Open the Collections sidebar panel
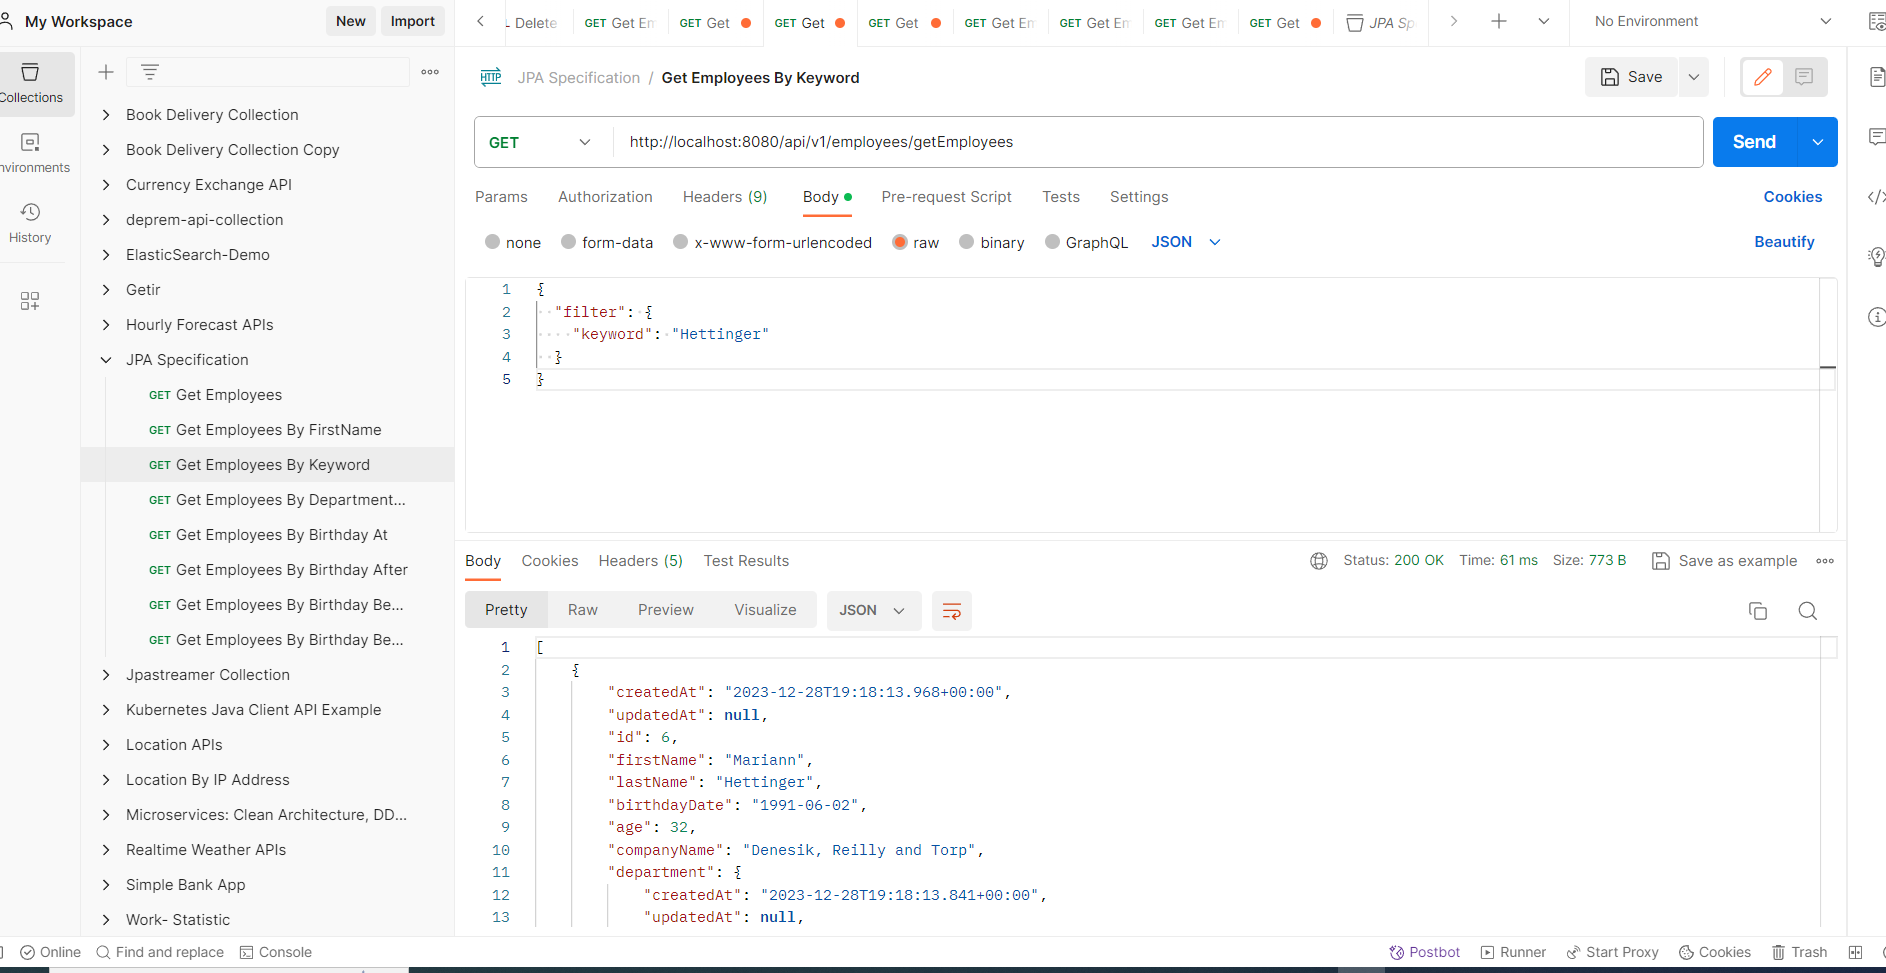This screenshot has height=973, width=1886. point(31,84)
